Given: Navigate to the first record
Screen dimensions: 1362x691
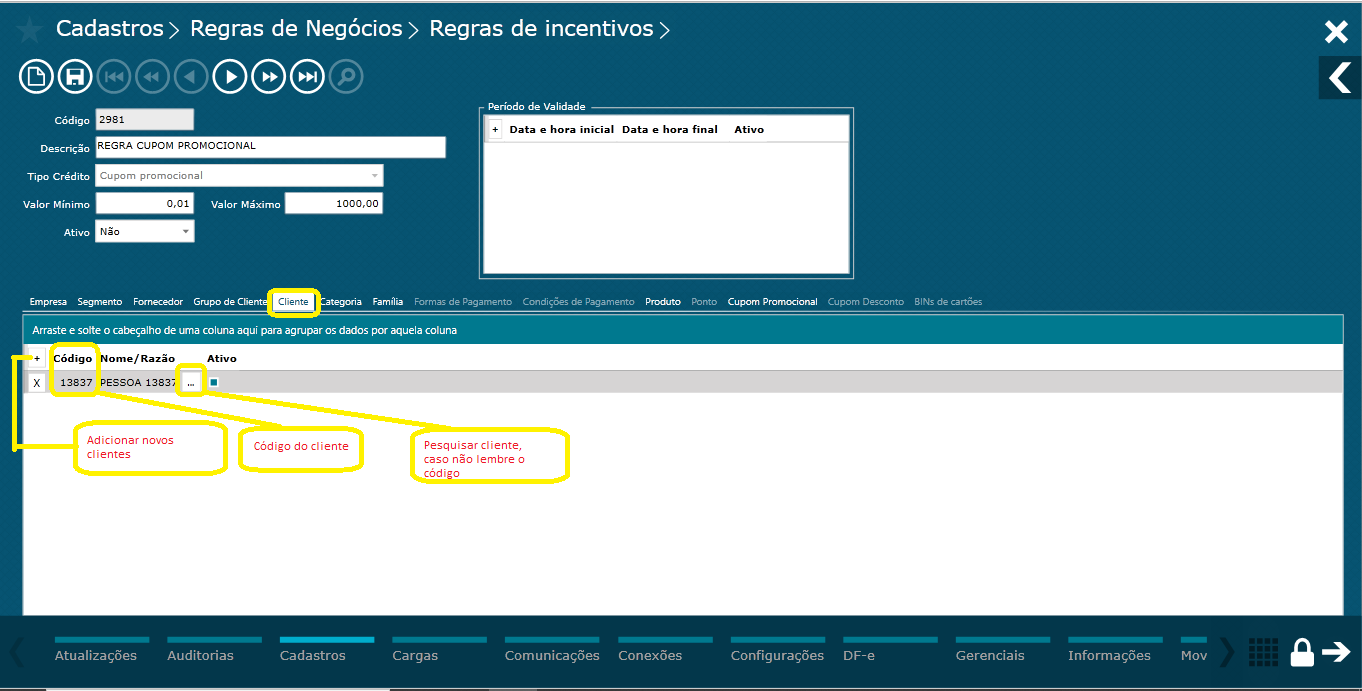Looking at the screenshot, I should point(113,76).
